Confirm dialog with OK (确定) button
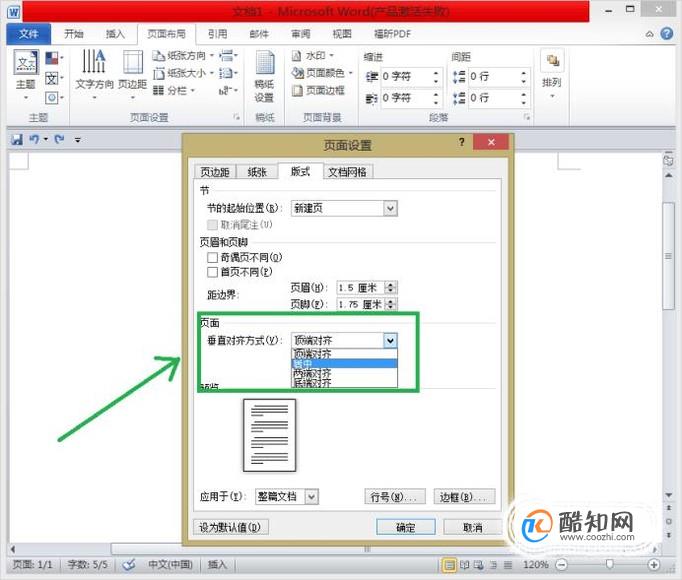This screenshot has width=682, height=580. (x=405, y=528)
